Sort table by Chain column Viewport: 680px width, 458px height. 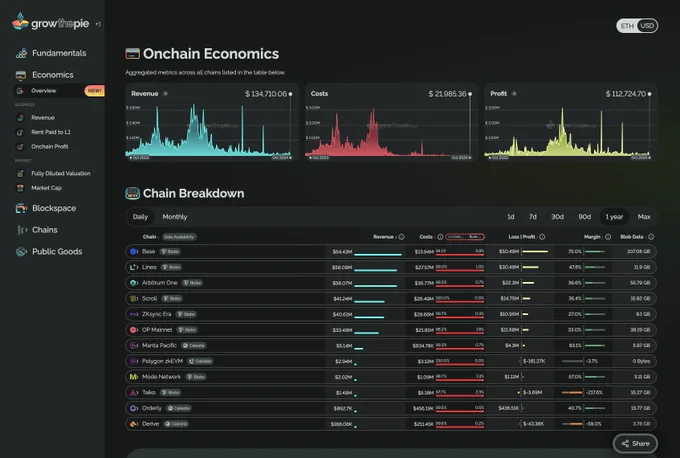[x=150, y=237]
